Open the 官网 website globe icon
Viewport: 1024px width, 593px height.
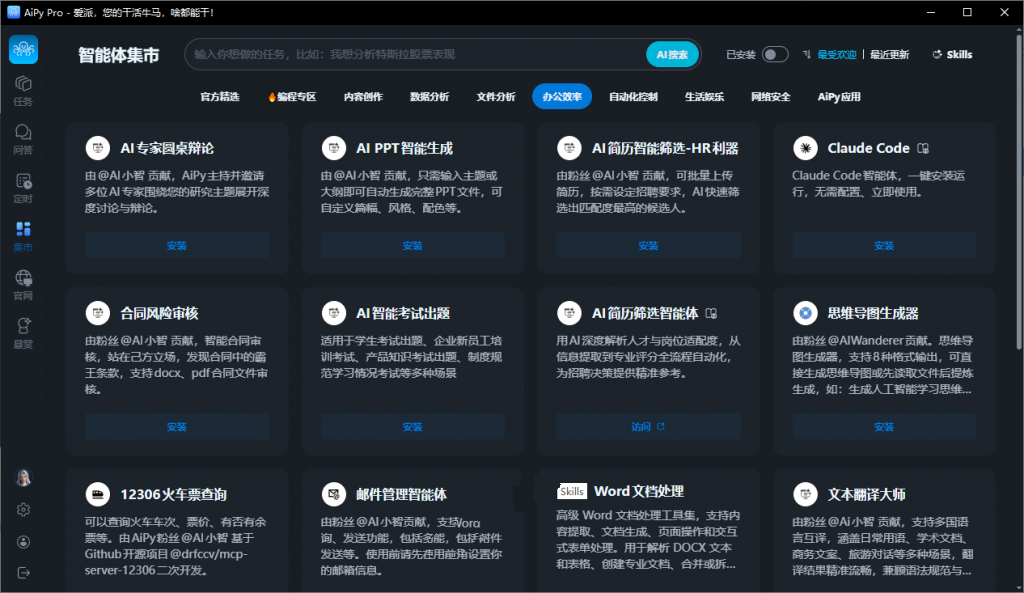pyautogui.click(x=24, y=285)
